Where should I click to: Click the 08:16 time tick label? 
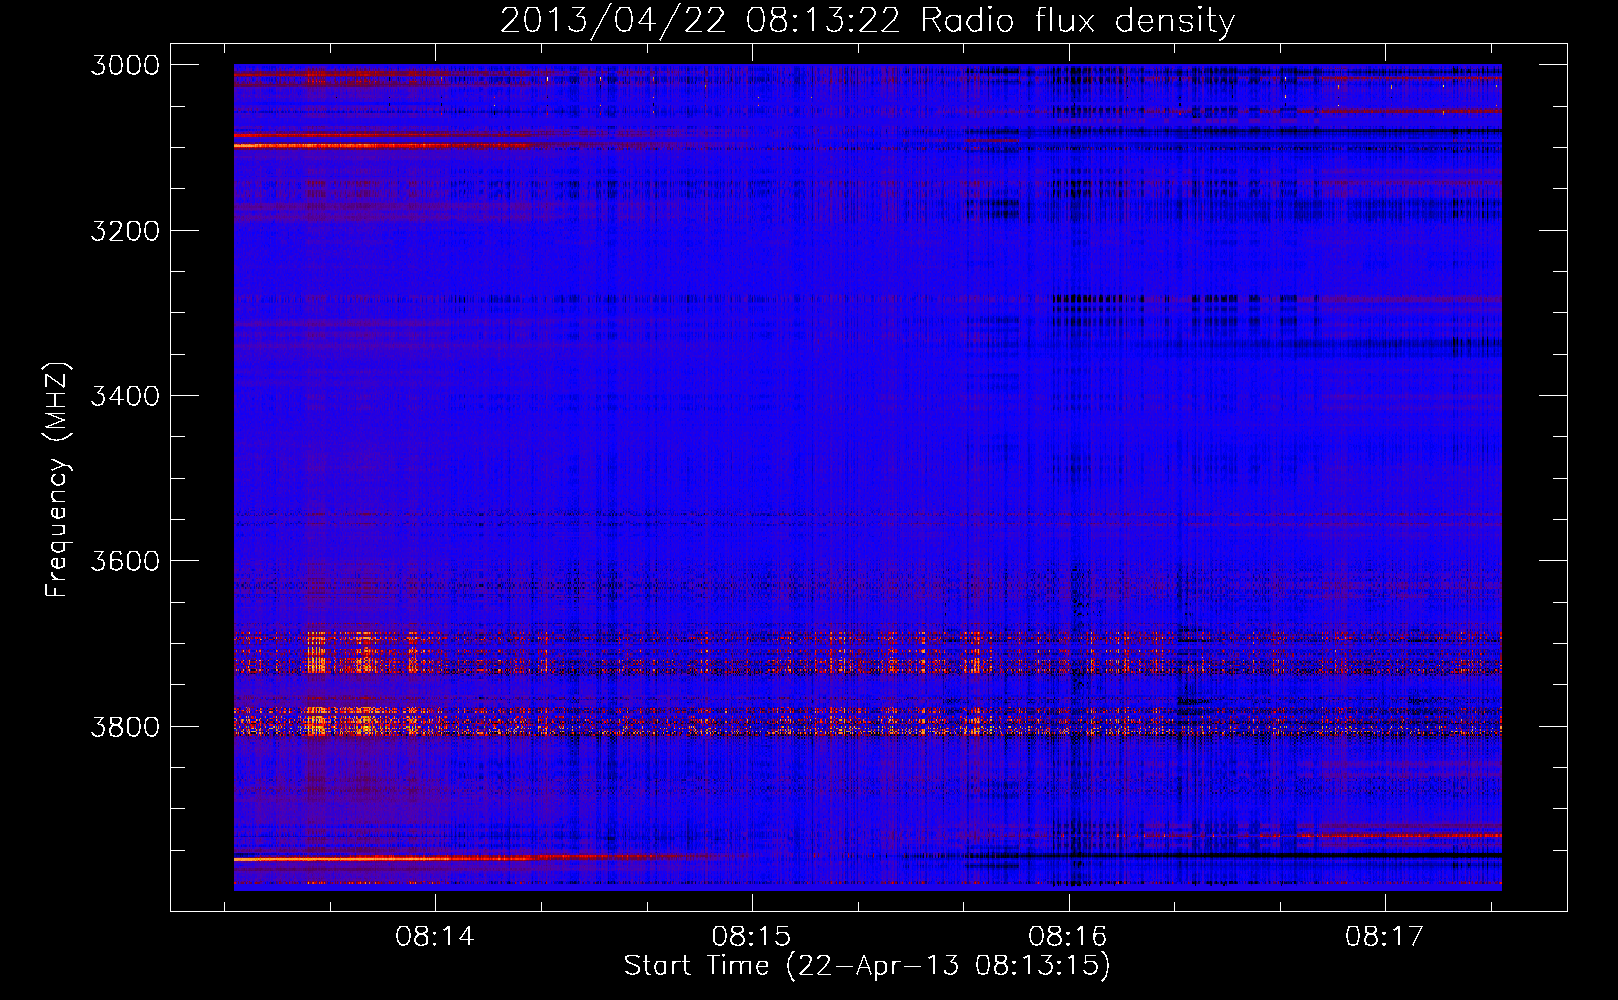(x=1068, y=937)
